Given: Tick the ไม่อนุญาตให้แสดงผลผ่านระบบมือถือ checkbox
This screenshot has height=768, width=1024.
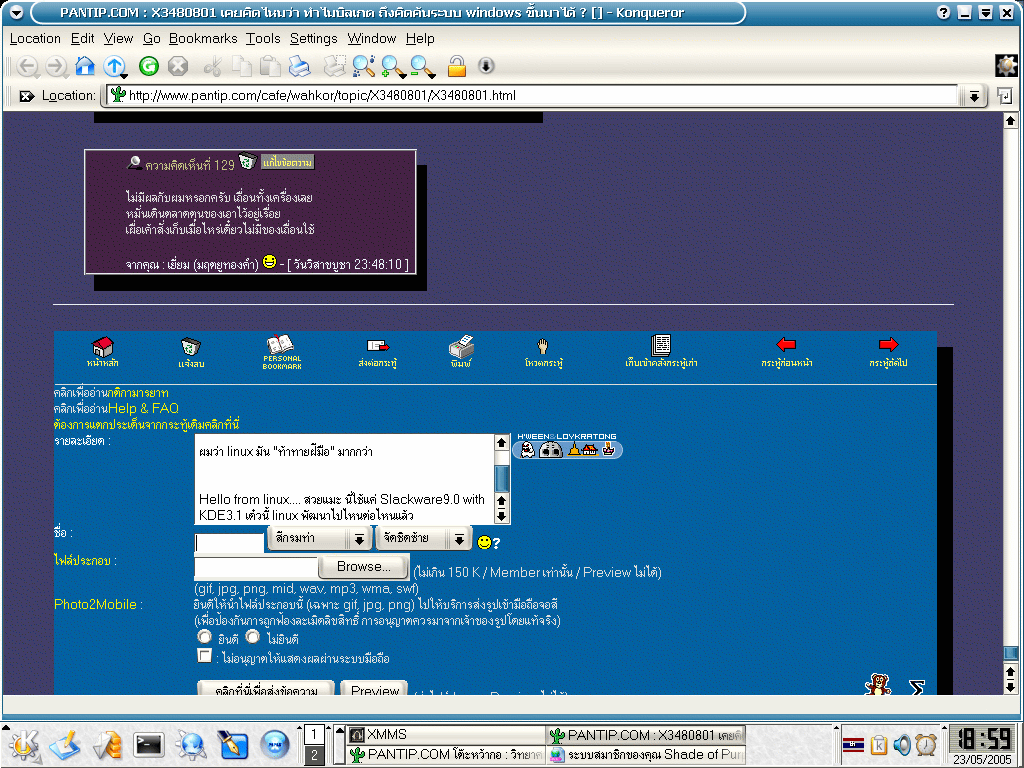Looking at the screenshot, I should 204,656.
